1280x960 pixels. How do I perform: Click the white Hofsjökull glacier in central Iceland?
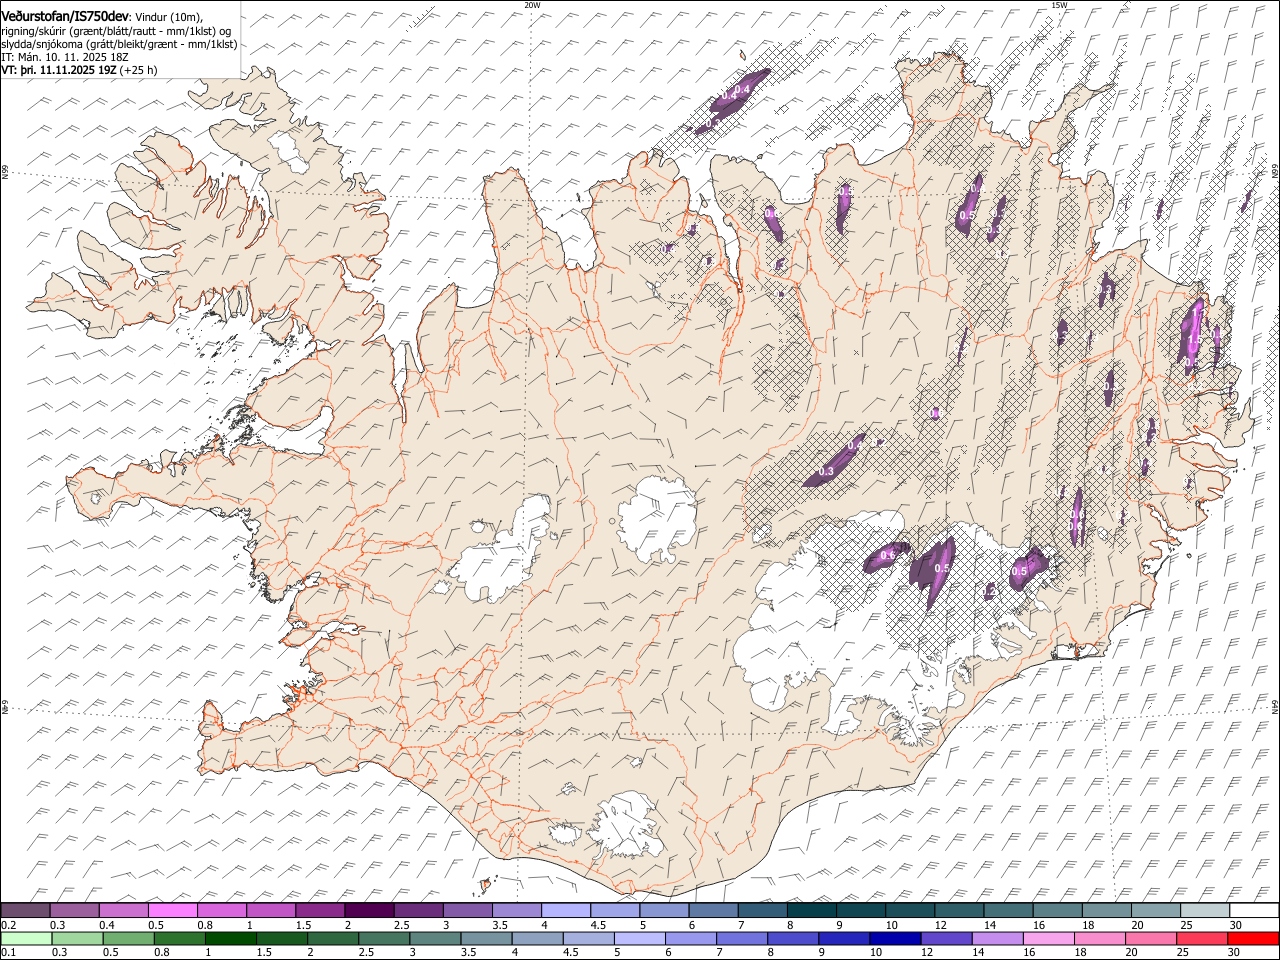pos(657,520)
